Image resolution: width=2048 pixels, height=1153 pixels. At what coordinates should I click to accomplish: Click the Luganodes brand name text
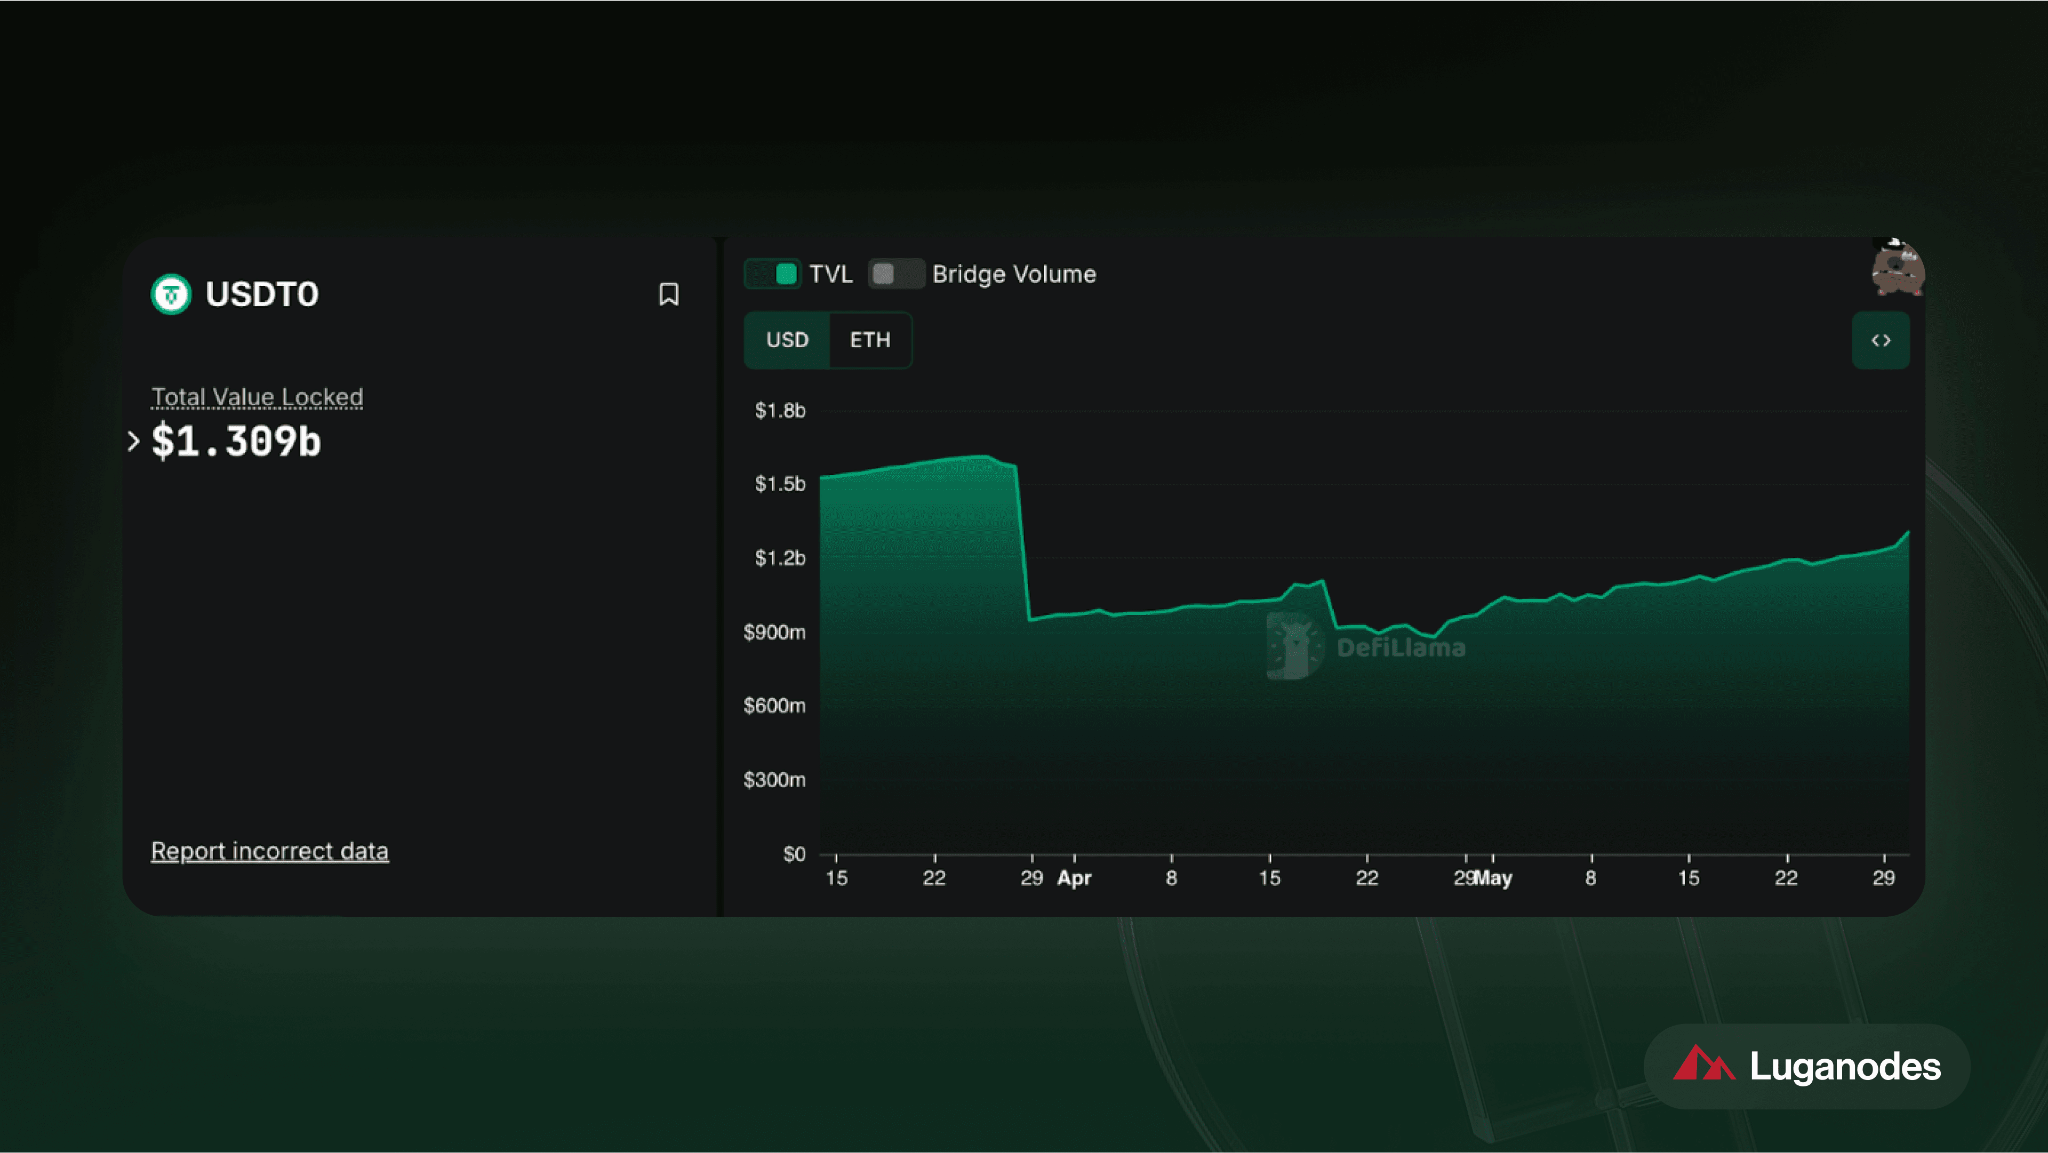[1844, 1066]
